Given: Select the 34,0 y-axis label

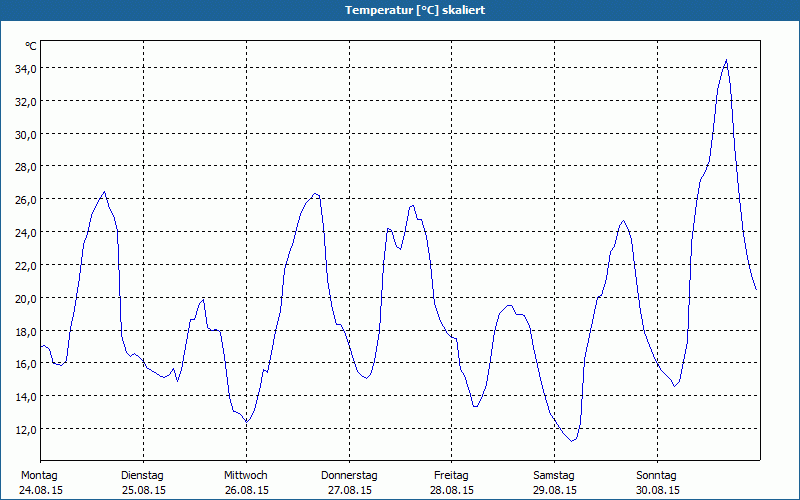Looking at the screenshot, I should [x=26, y=69].
